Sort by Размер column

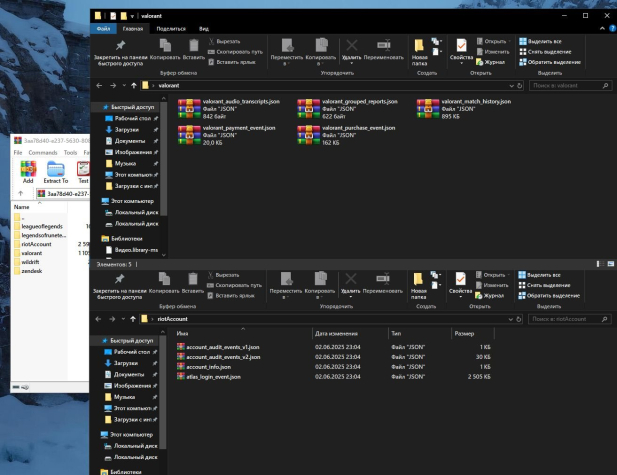tap(464, 333)
